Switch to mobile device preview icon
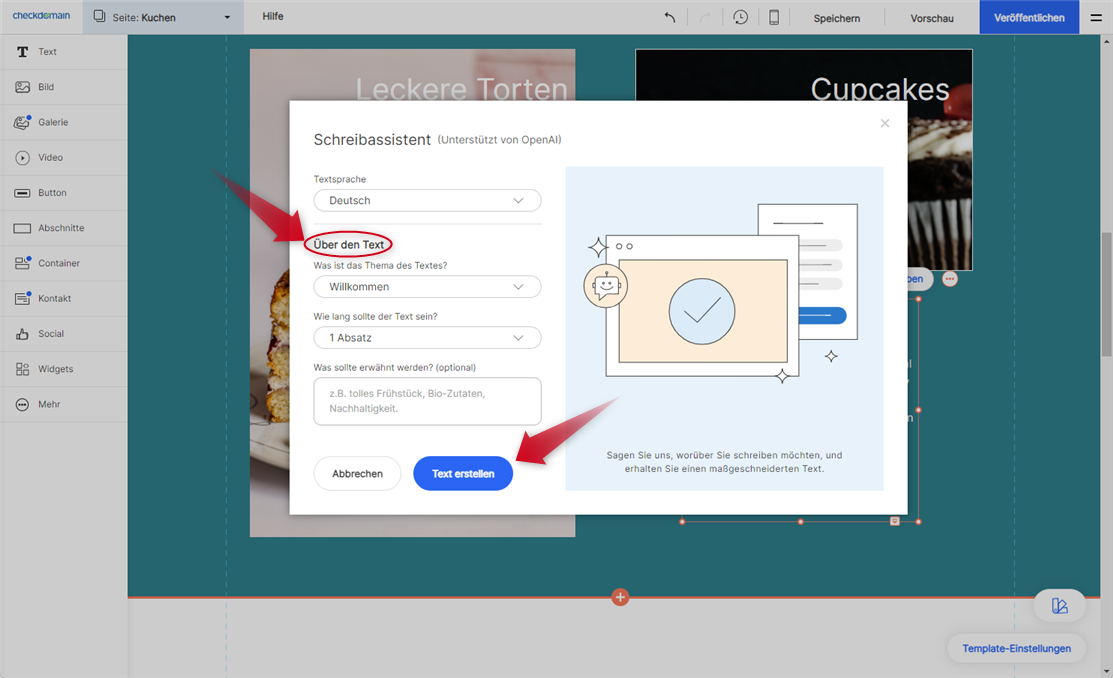Screen dimensions: 1113x678 774,17
